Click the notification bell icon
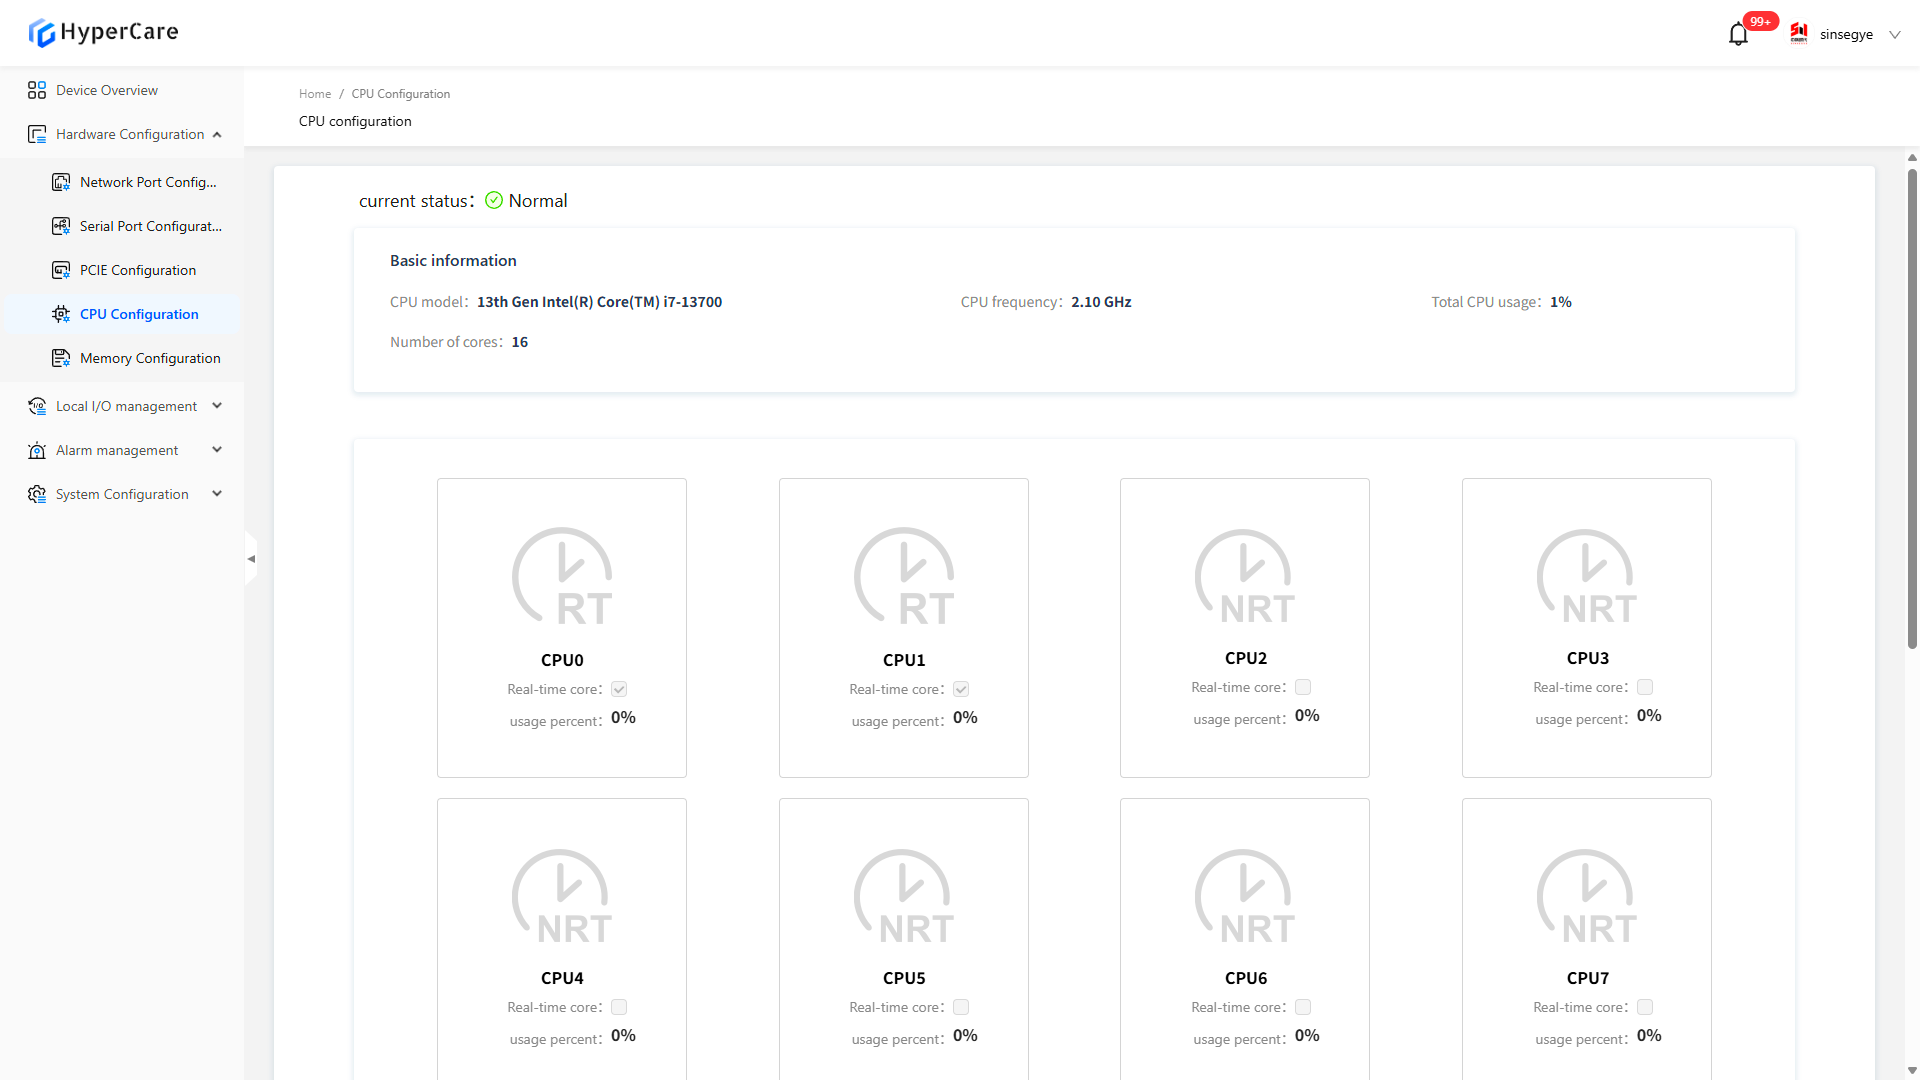The height and width of the screenshot is (1080, 1920). [1738, 35]
